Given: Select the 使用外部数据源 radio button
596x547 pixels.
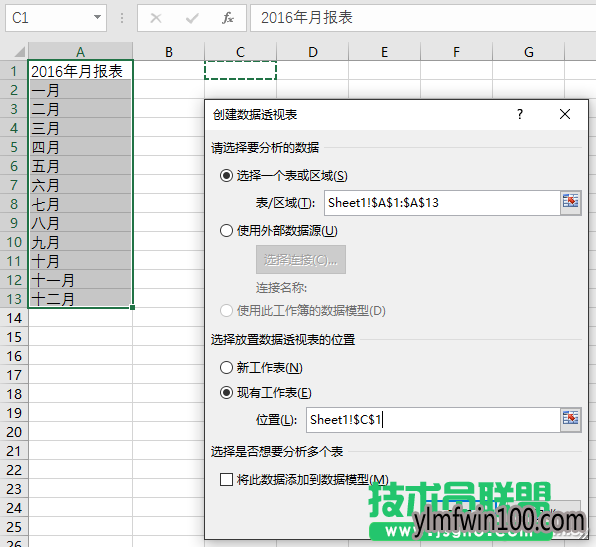Looking at the screenshot, I should 226,230.
